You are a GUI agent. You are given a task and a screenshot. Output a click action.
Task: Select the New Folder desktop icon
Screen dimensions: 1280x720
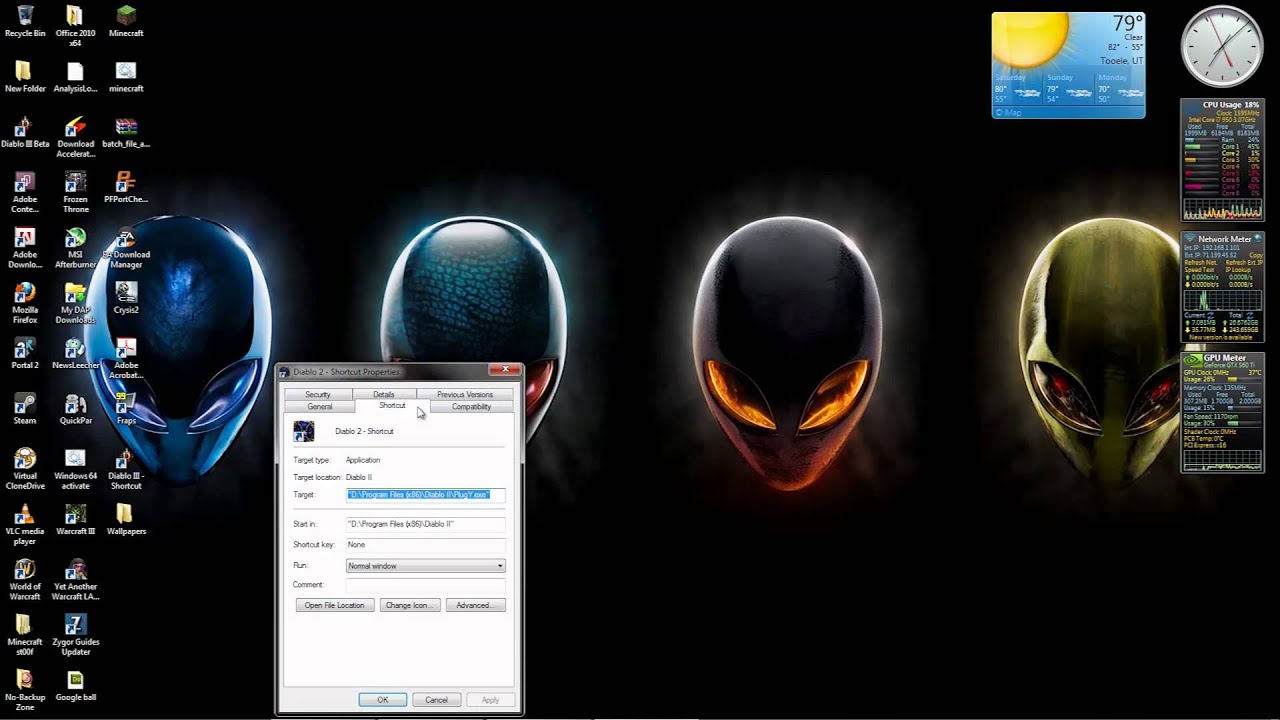[25, 76]
